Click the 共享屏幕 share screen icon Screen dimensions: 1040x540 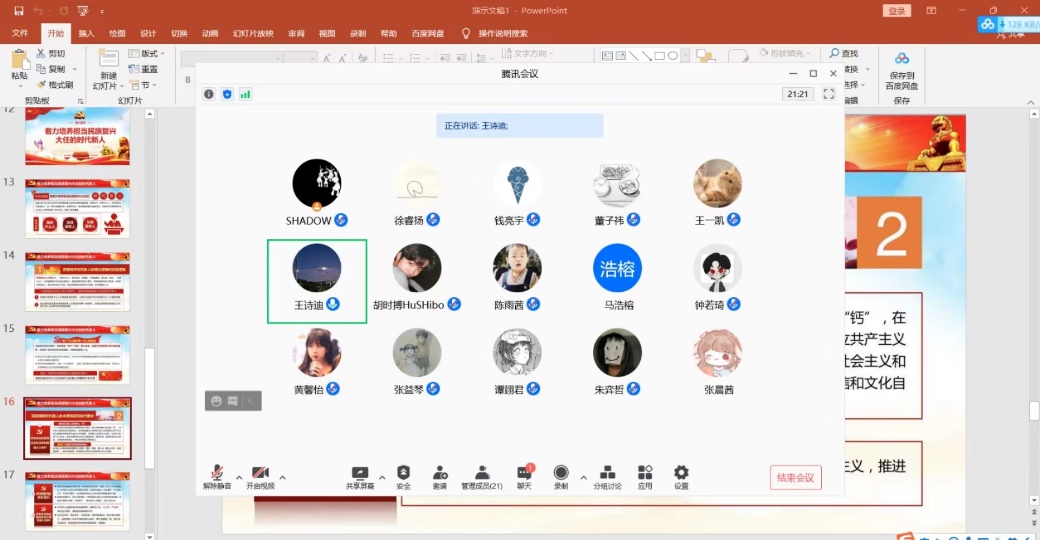tap(360, 473)
